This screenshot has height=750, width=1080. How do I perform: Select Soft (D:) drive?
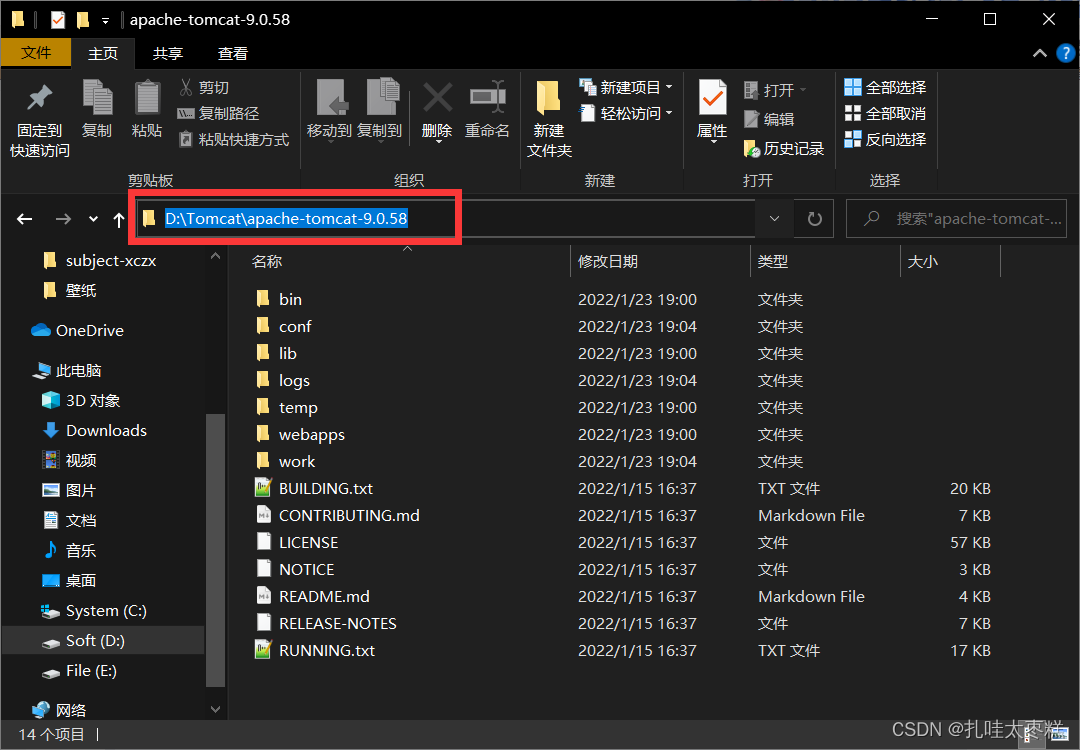(83, 640)
